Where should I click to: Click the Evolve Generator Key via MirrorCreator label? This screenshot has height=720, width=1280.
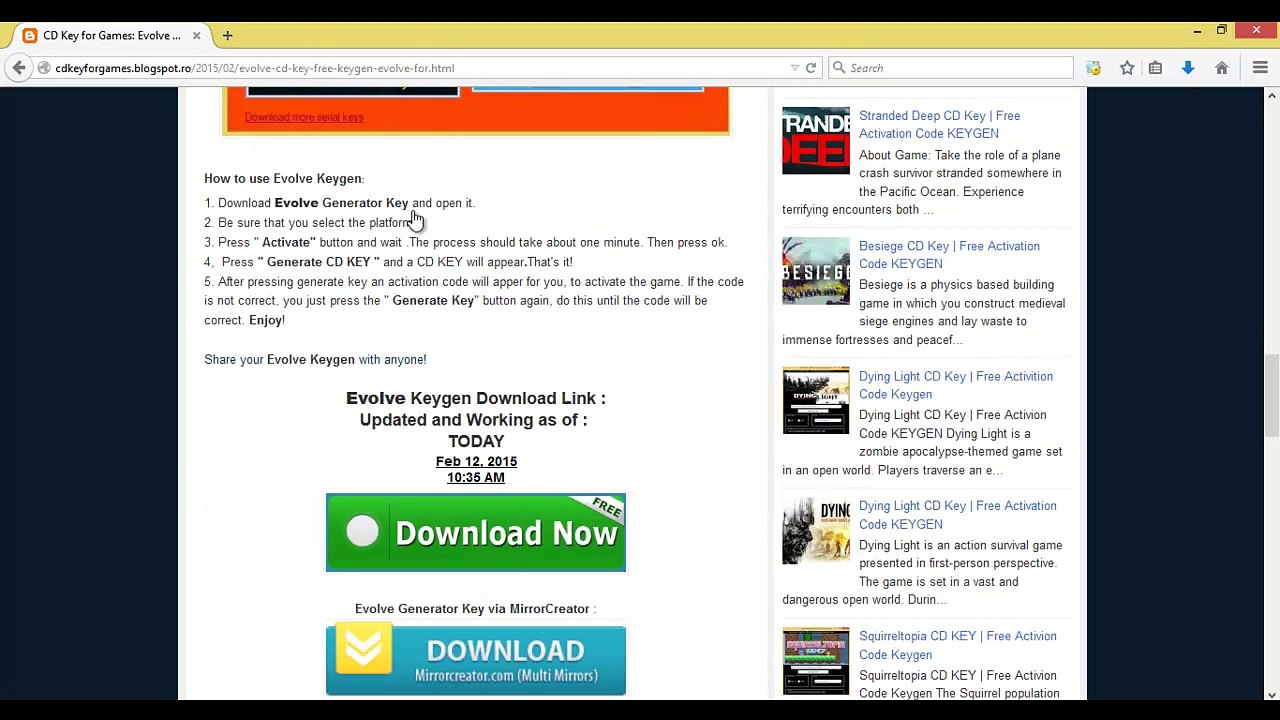click(475, 609)
